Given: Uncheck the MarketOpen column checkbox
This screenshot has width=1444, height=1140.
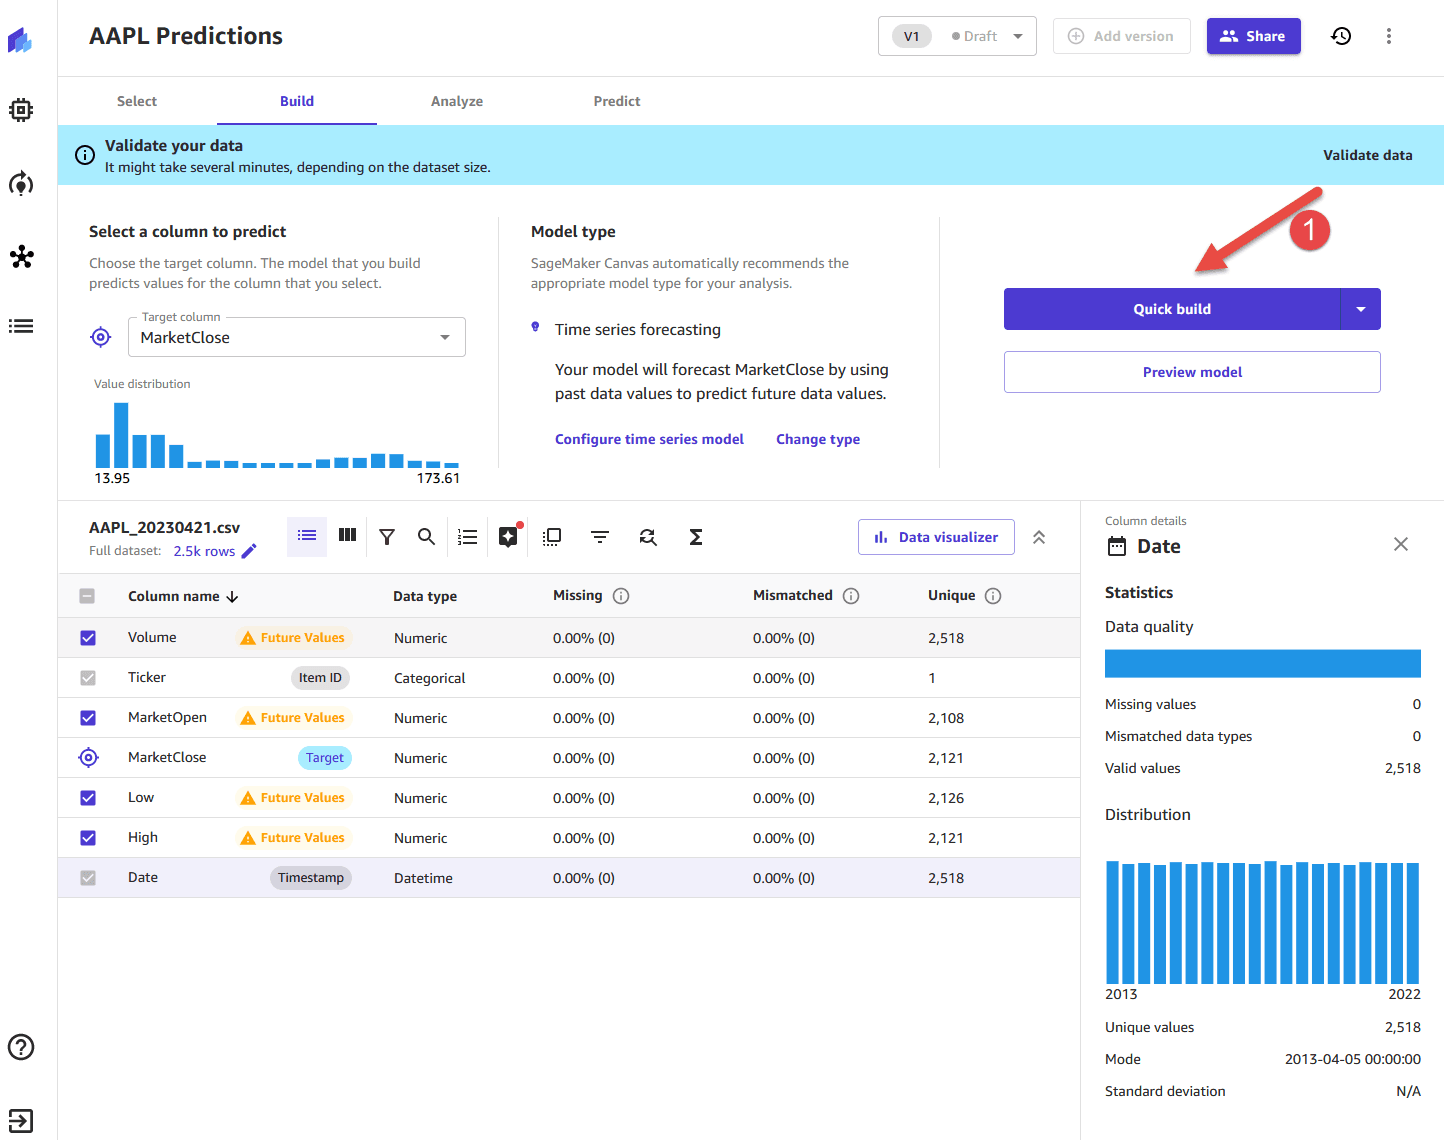Looking at the screenshot, I should pos(88,718).
